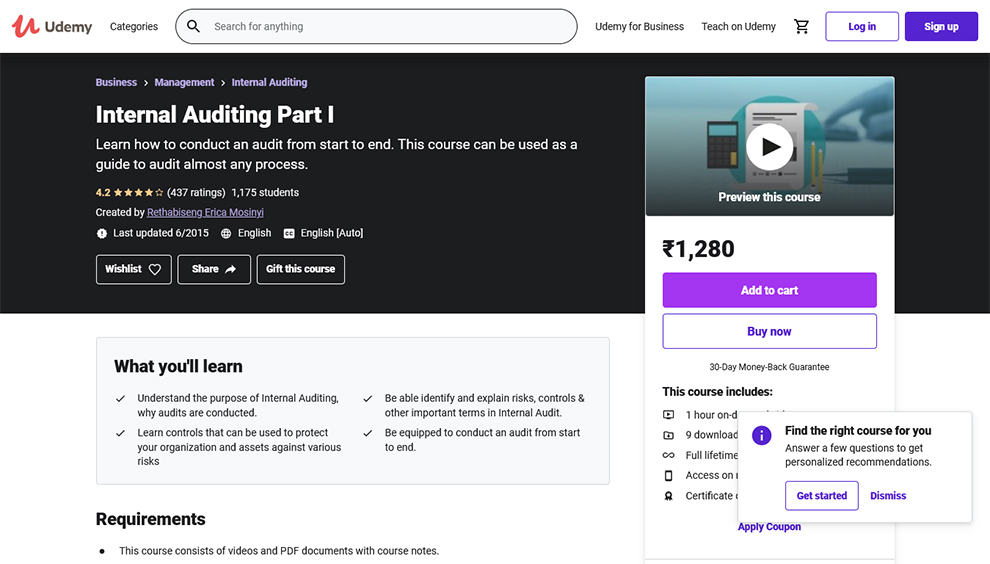The height and width of the screenshot is (564, 990).
Task: Click the last updated alert icon
Action: pos(102,233)
